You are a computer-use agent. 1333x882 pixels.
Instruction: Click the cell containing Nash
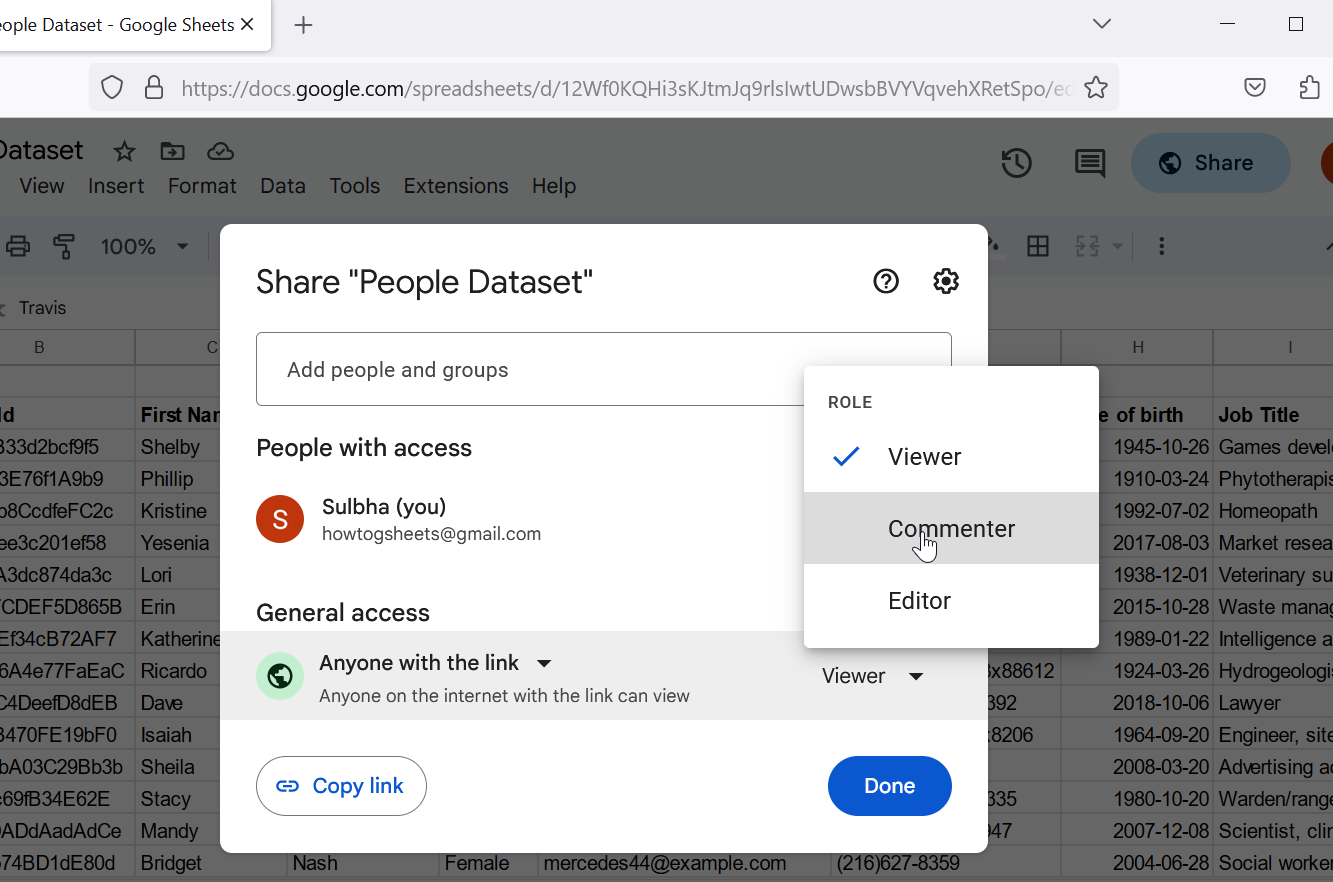[363, 863]
